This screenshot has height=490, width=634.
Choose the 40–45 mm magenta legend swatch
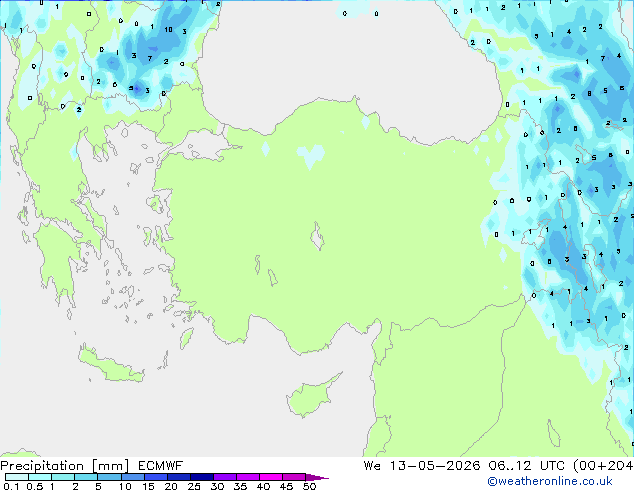coord(271,477)
